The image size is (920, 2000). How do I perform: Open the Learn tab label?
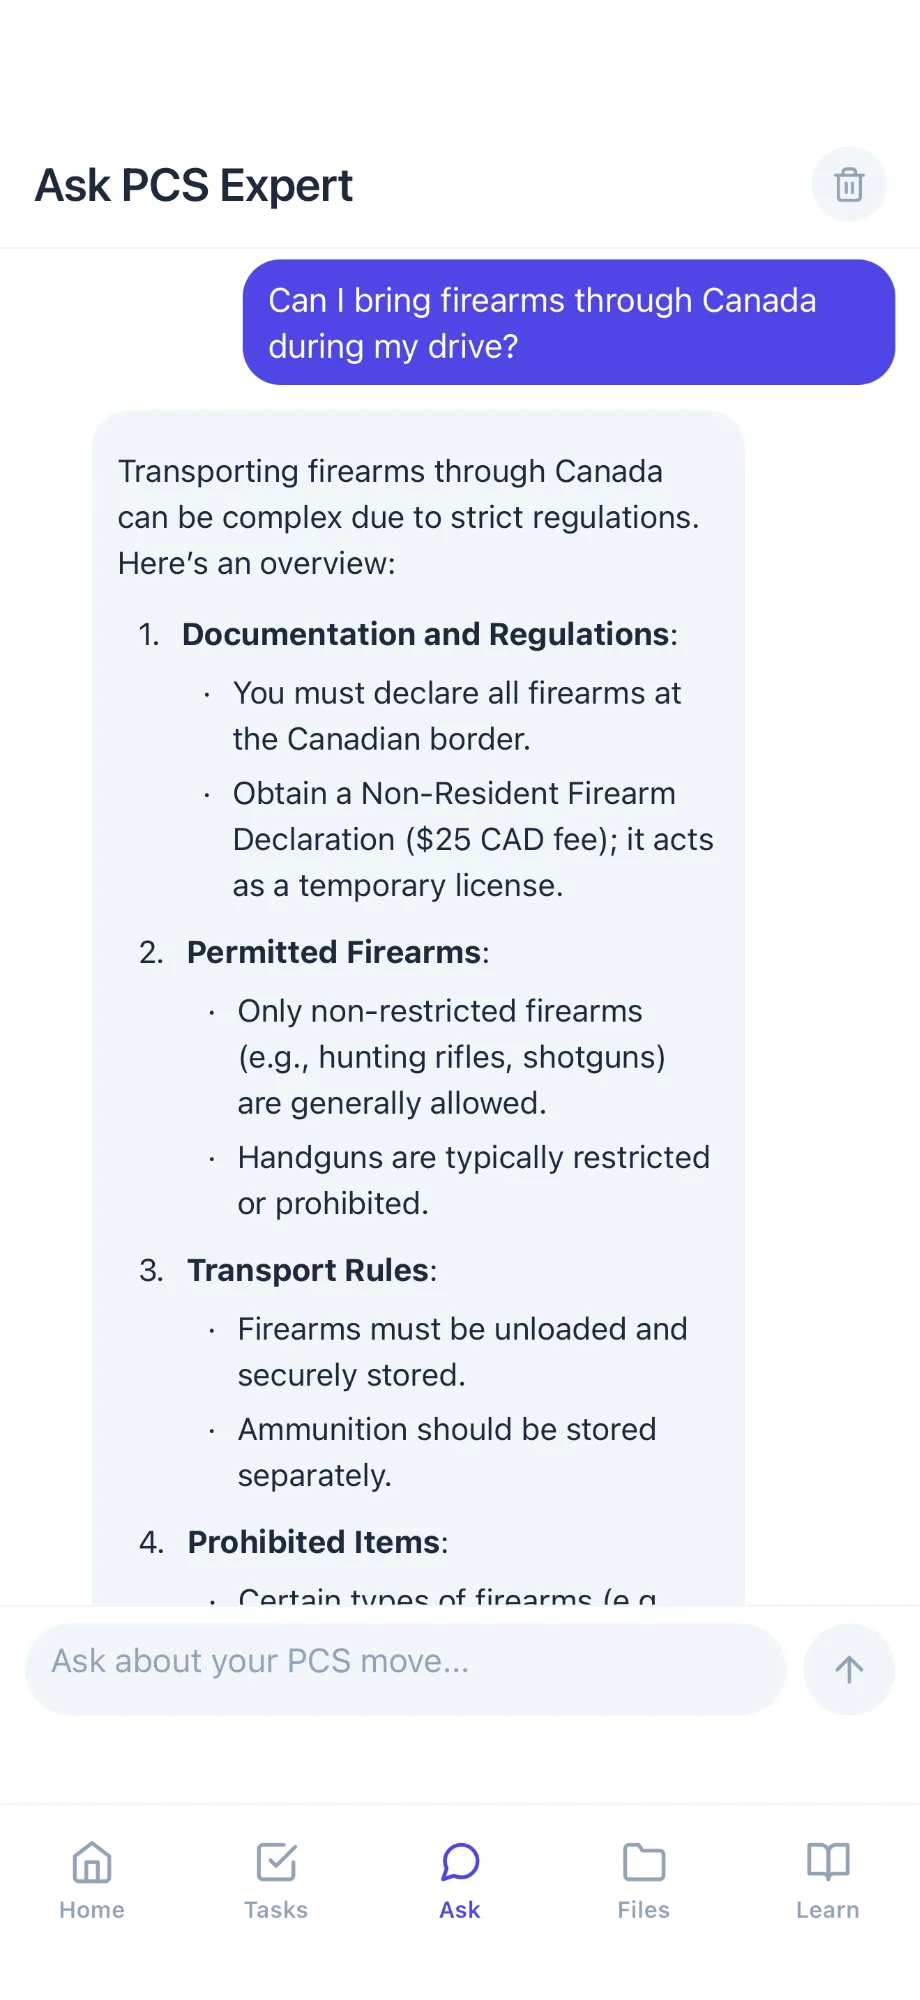[828, 1910]
